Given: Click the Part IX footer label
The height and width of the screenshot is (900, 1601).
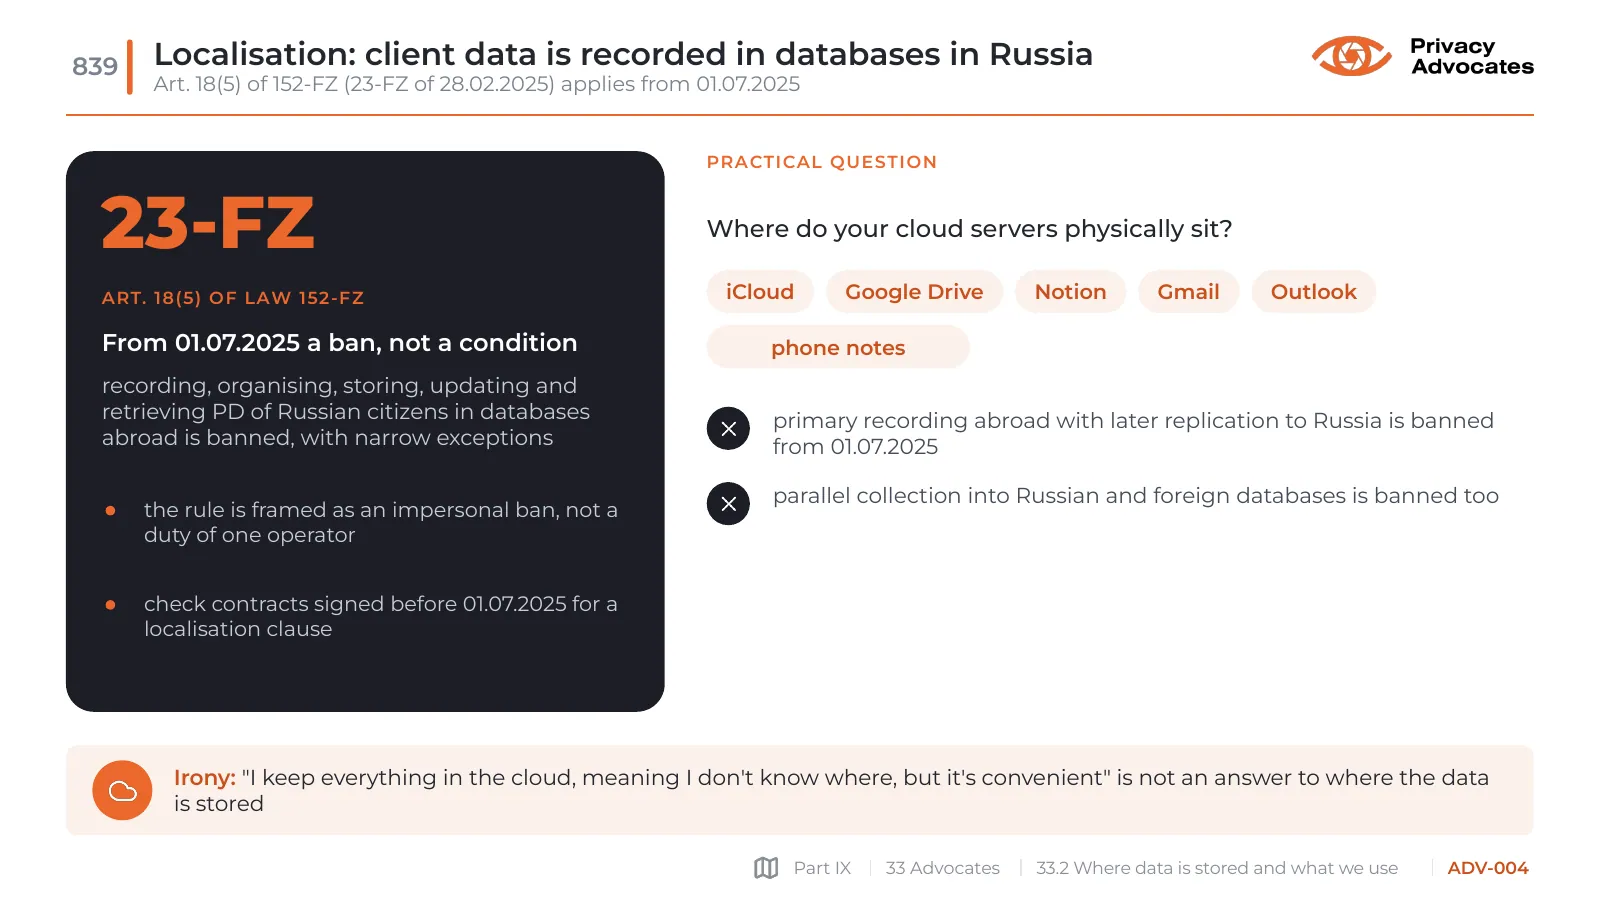Looking at the screenshot, I should coord(822,868).
